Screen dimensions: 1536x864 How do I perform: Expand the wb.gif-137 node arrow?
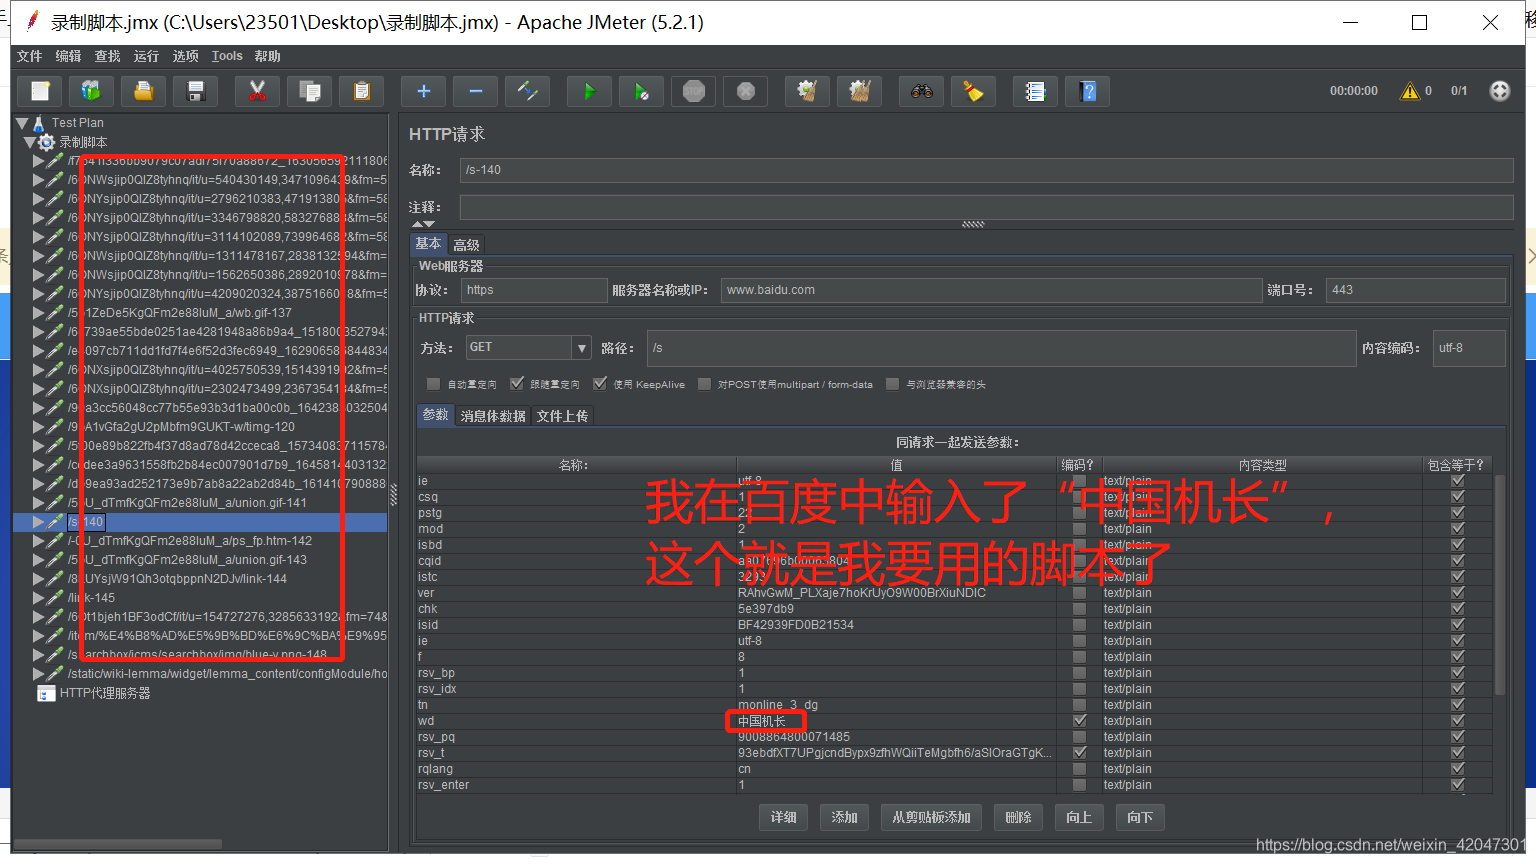[38, 313]
